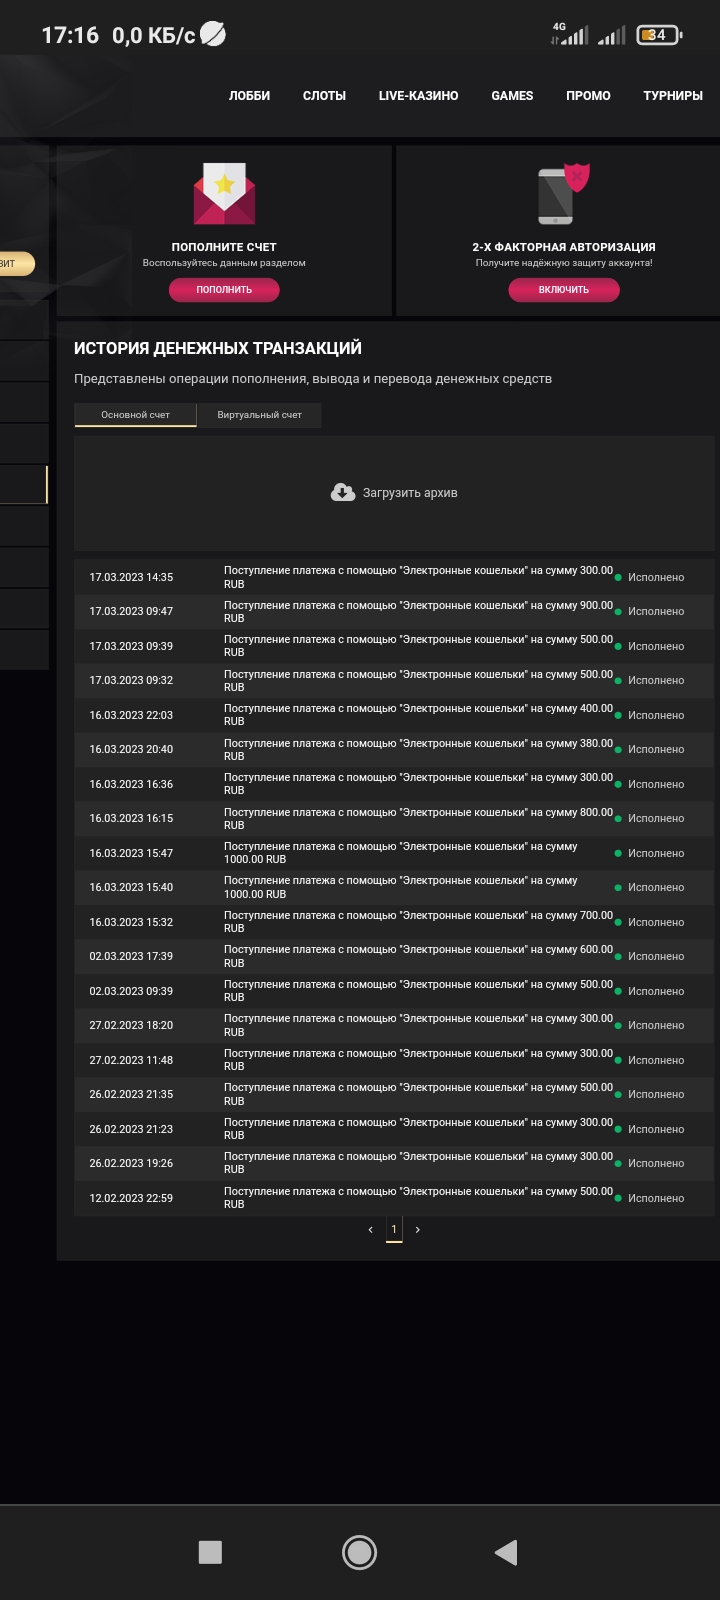The width and height of the screenshot is (720, 1600).
Task: Switch to the Виртуальный счет tab
Action: tap(260, 415)
